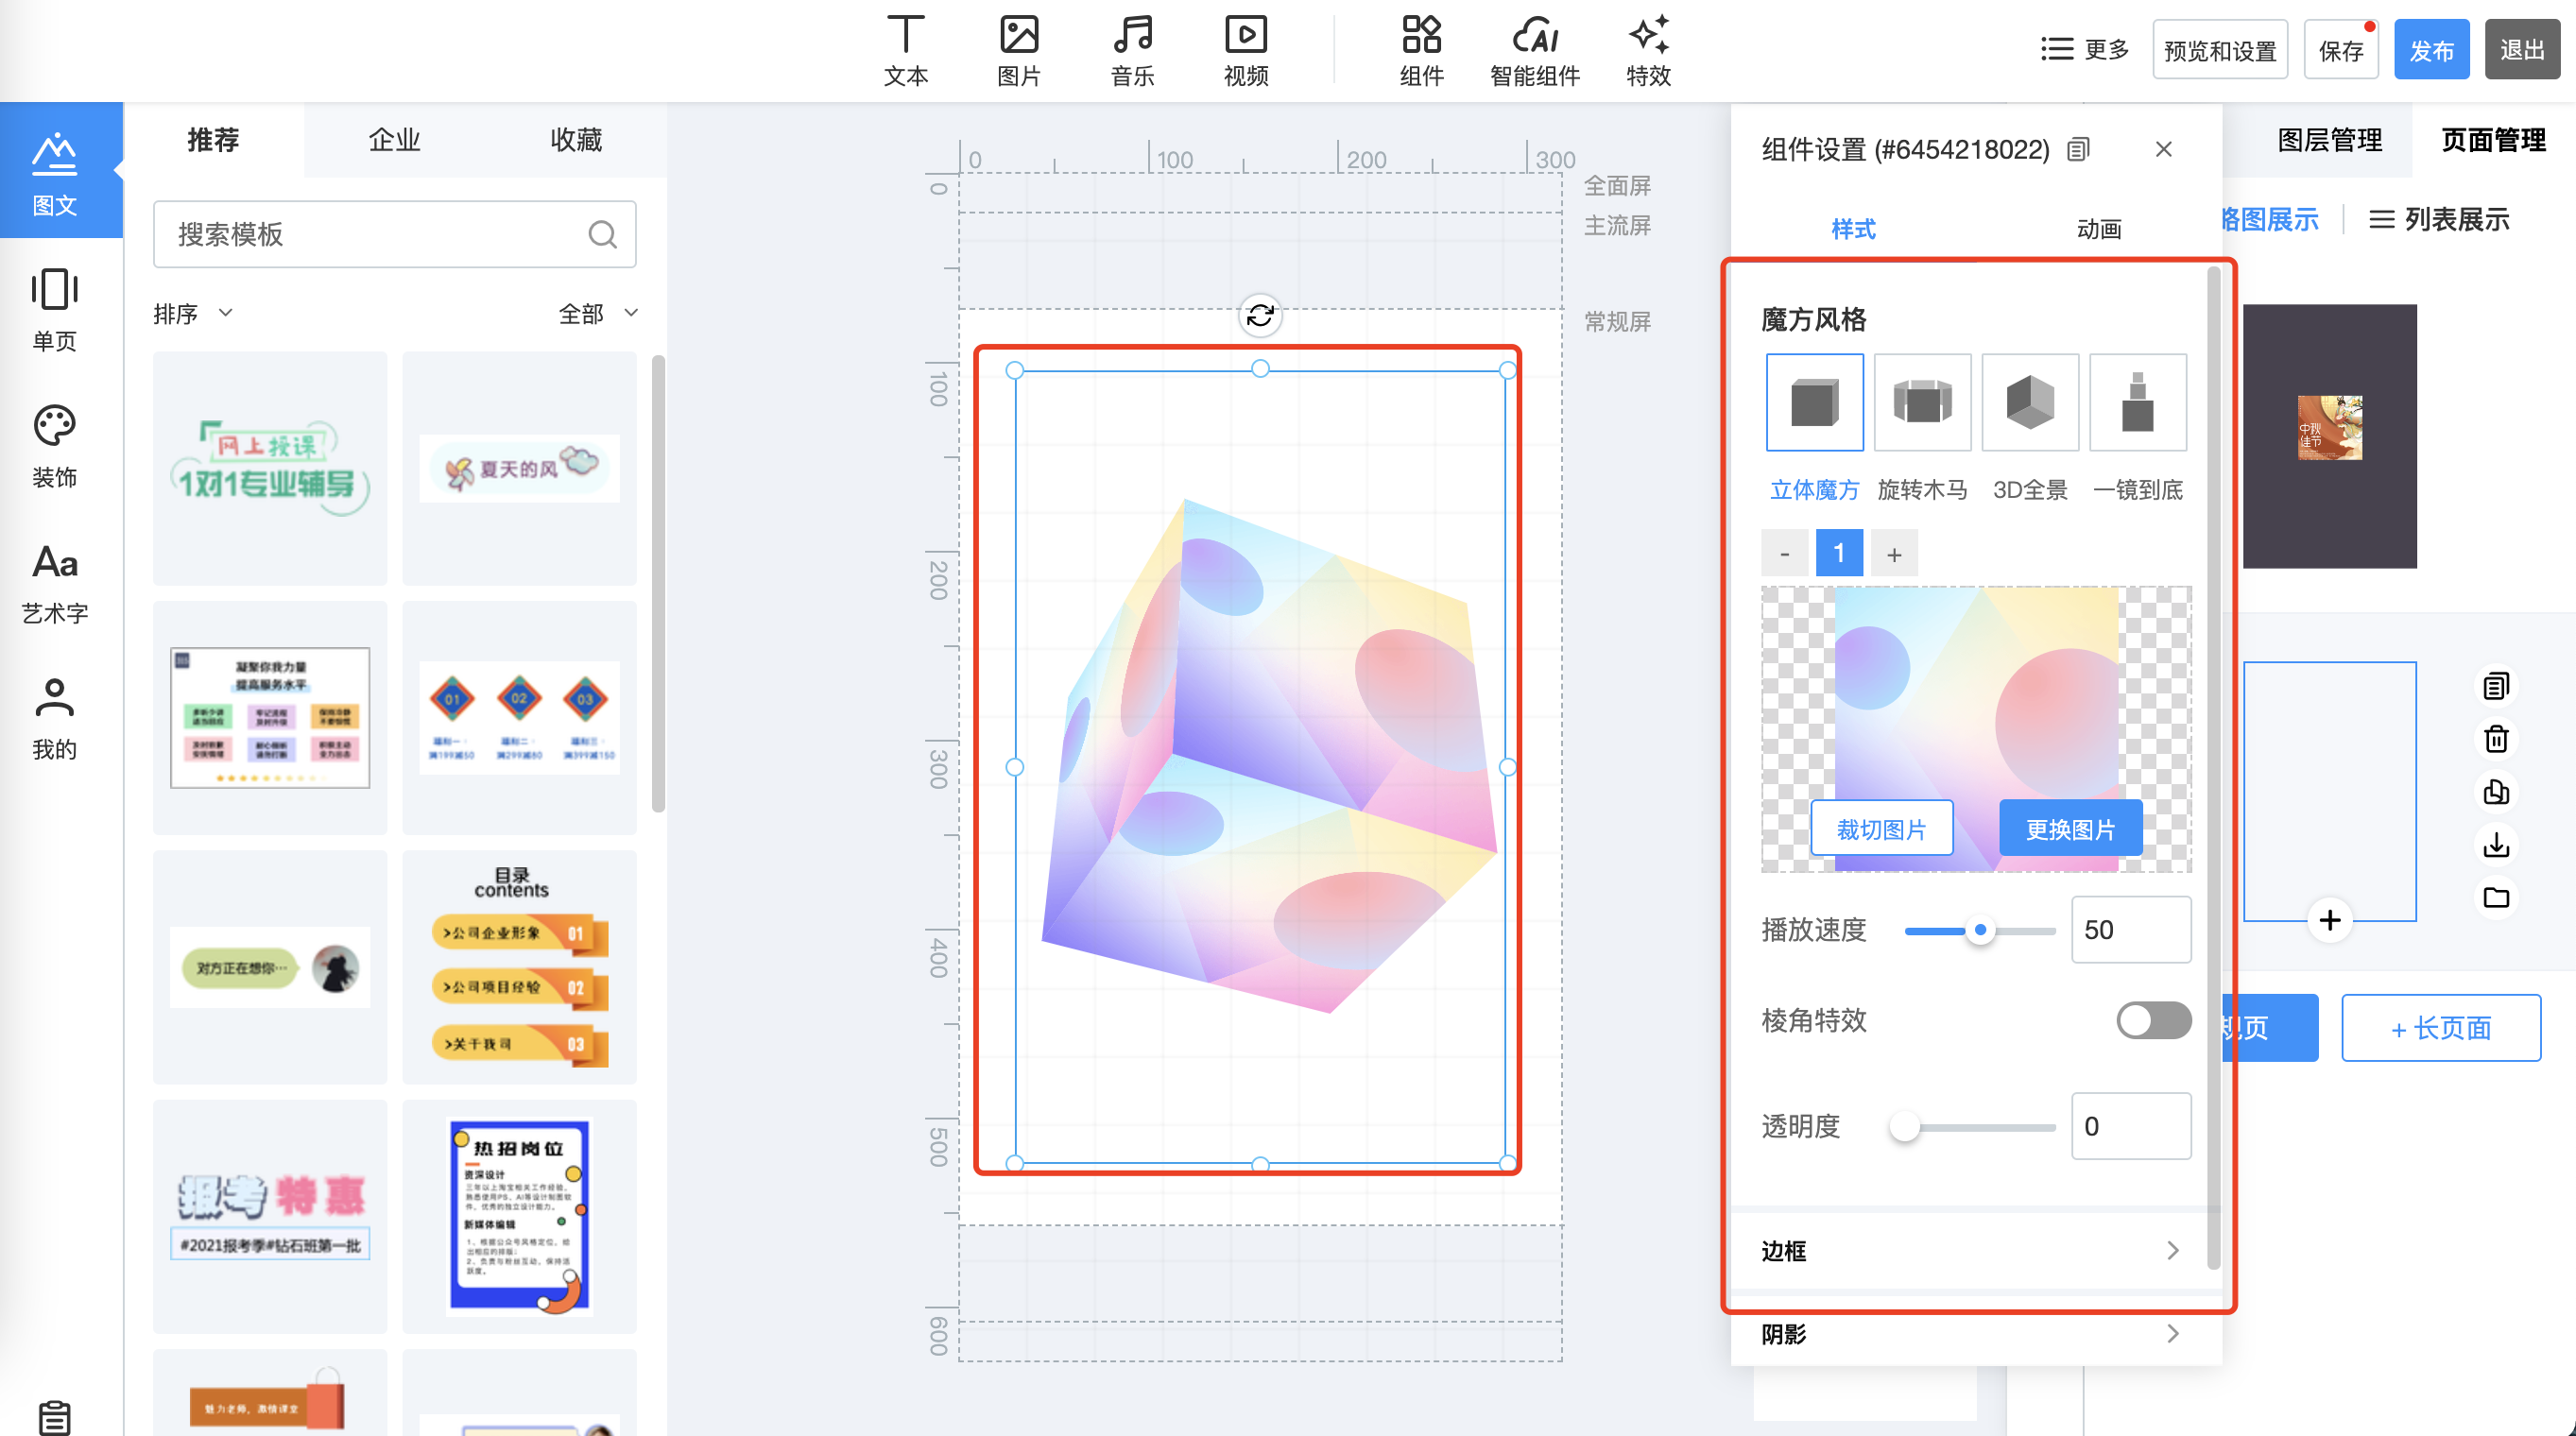2576x1436 pixels.
Task: Click the 更换图片 replace button
Action: [x=2070, y=829]
